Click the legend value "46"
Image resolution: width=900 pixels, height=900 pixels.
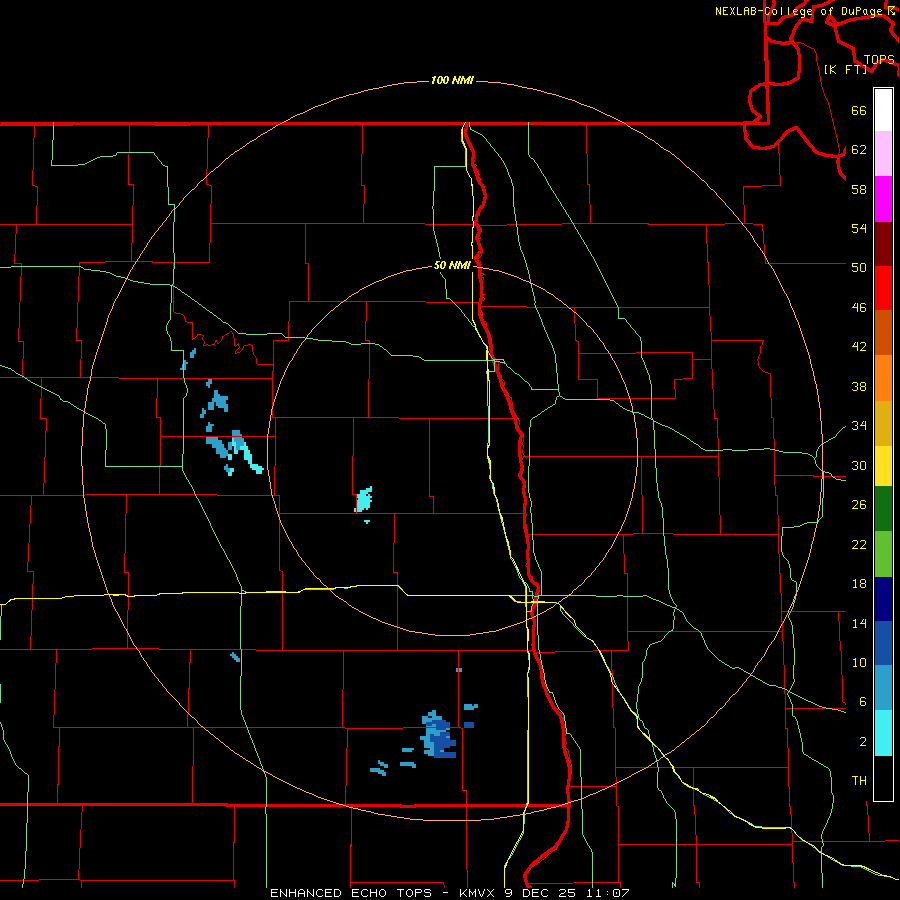859,308
